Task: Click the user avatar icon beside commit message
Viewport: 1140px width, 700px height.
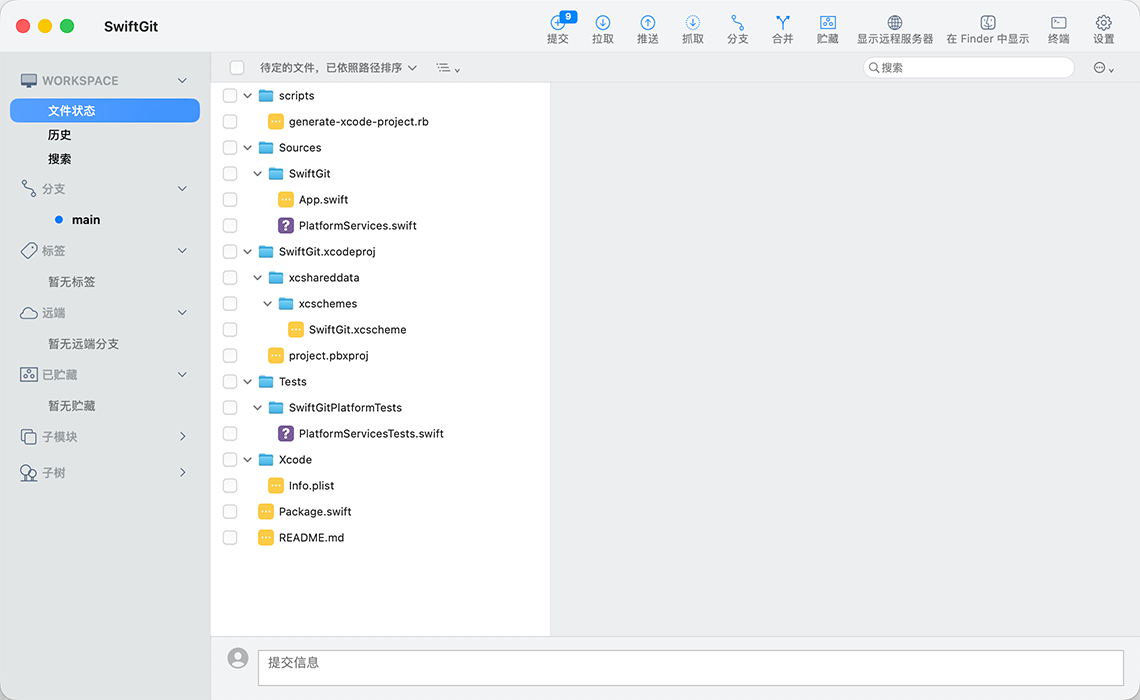Action: click(x=238, y=658)
